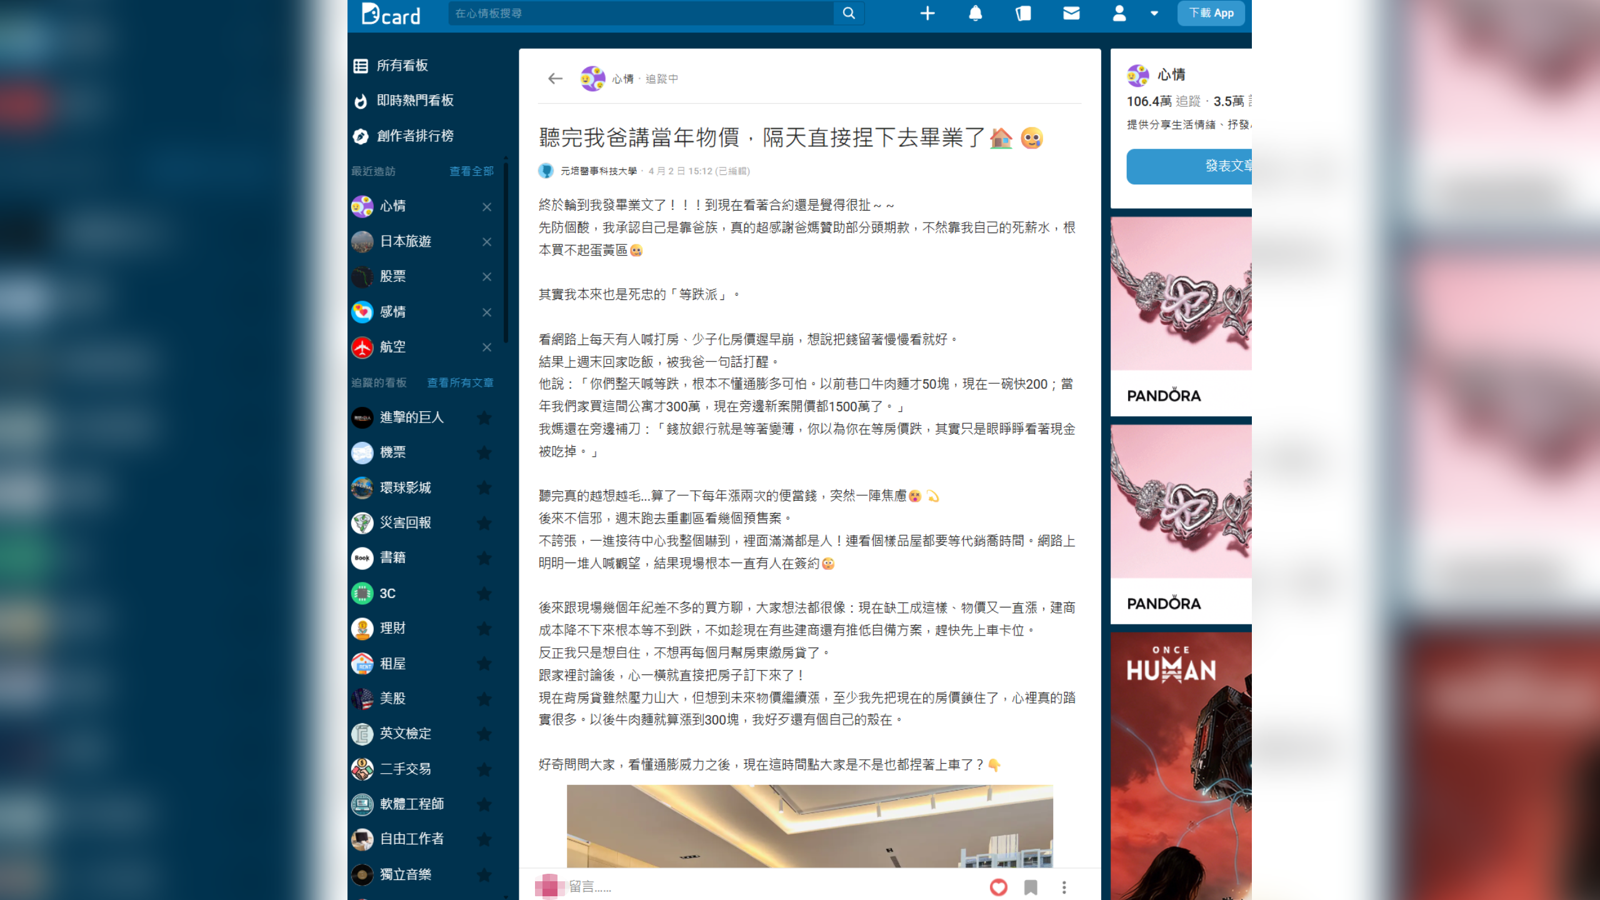
Task: Create a new post with the plus icon
Action: [927, 13]
